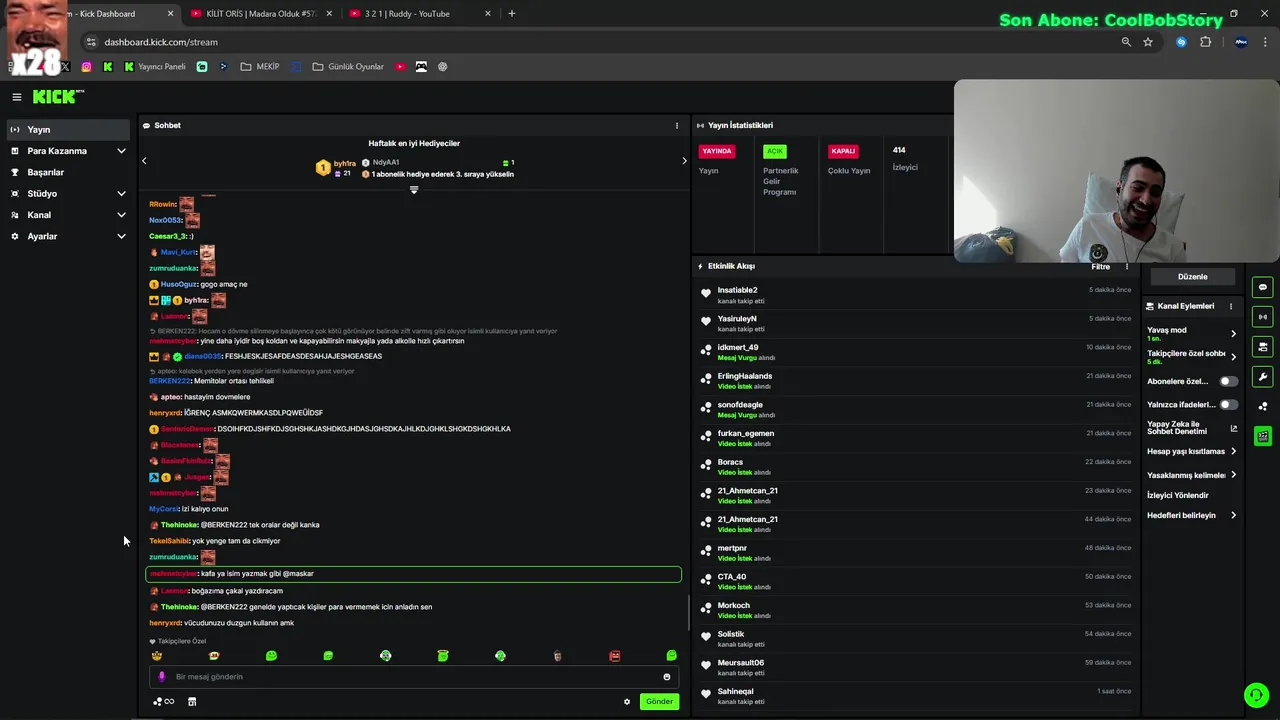The height and width of the screenshot is (720, 1280).
Task: Open Takipçilere özel sohbet options chevron
Action: click(x=1233, y=357)
